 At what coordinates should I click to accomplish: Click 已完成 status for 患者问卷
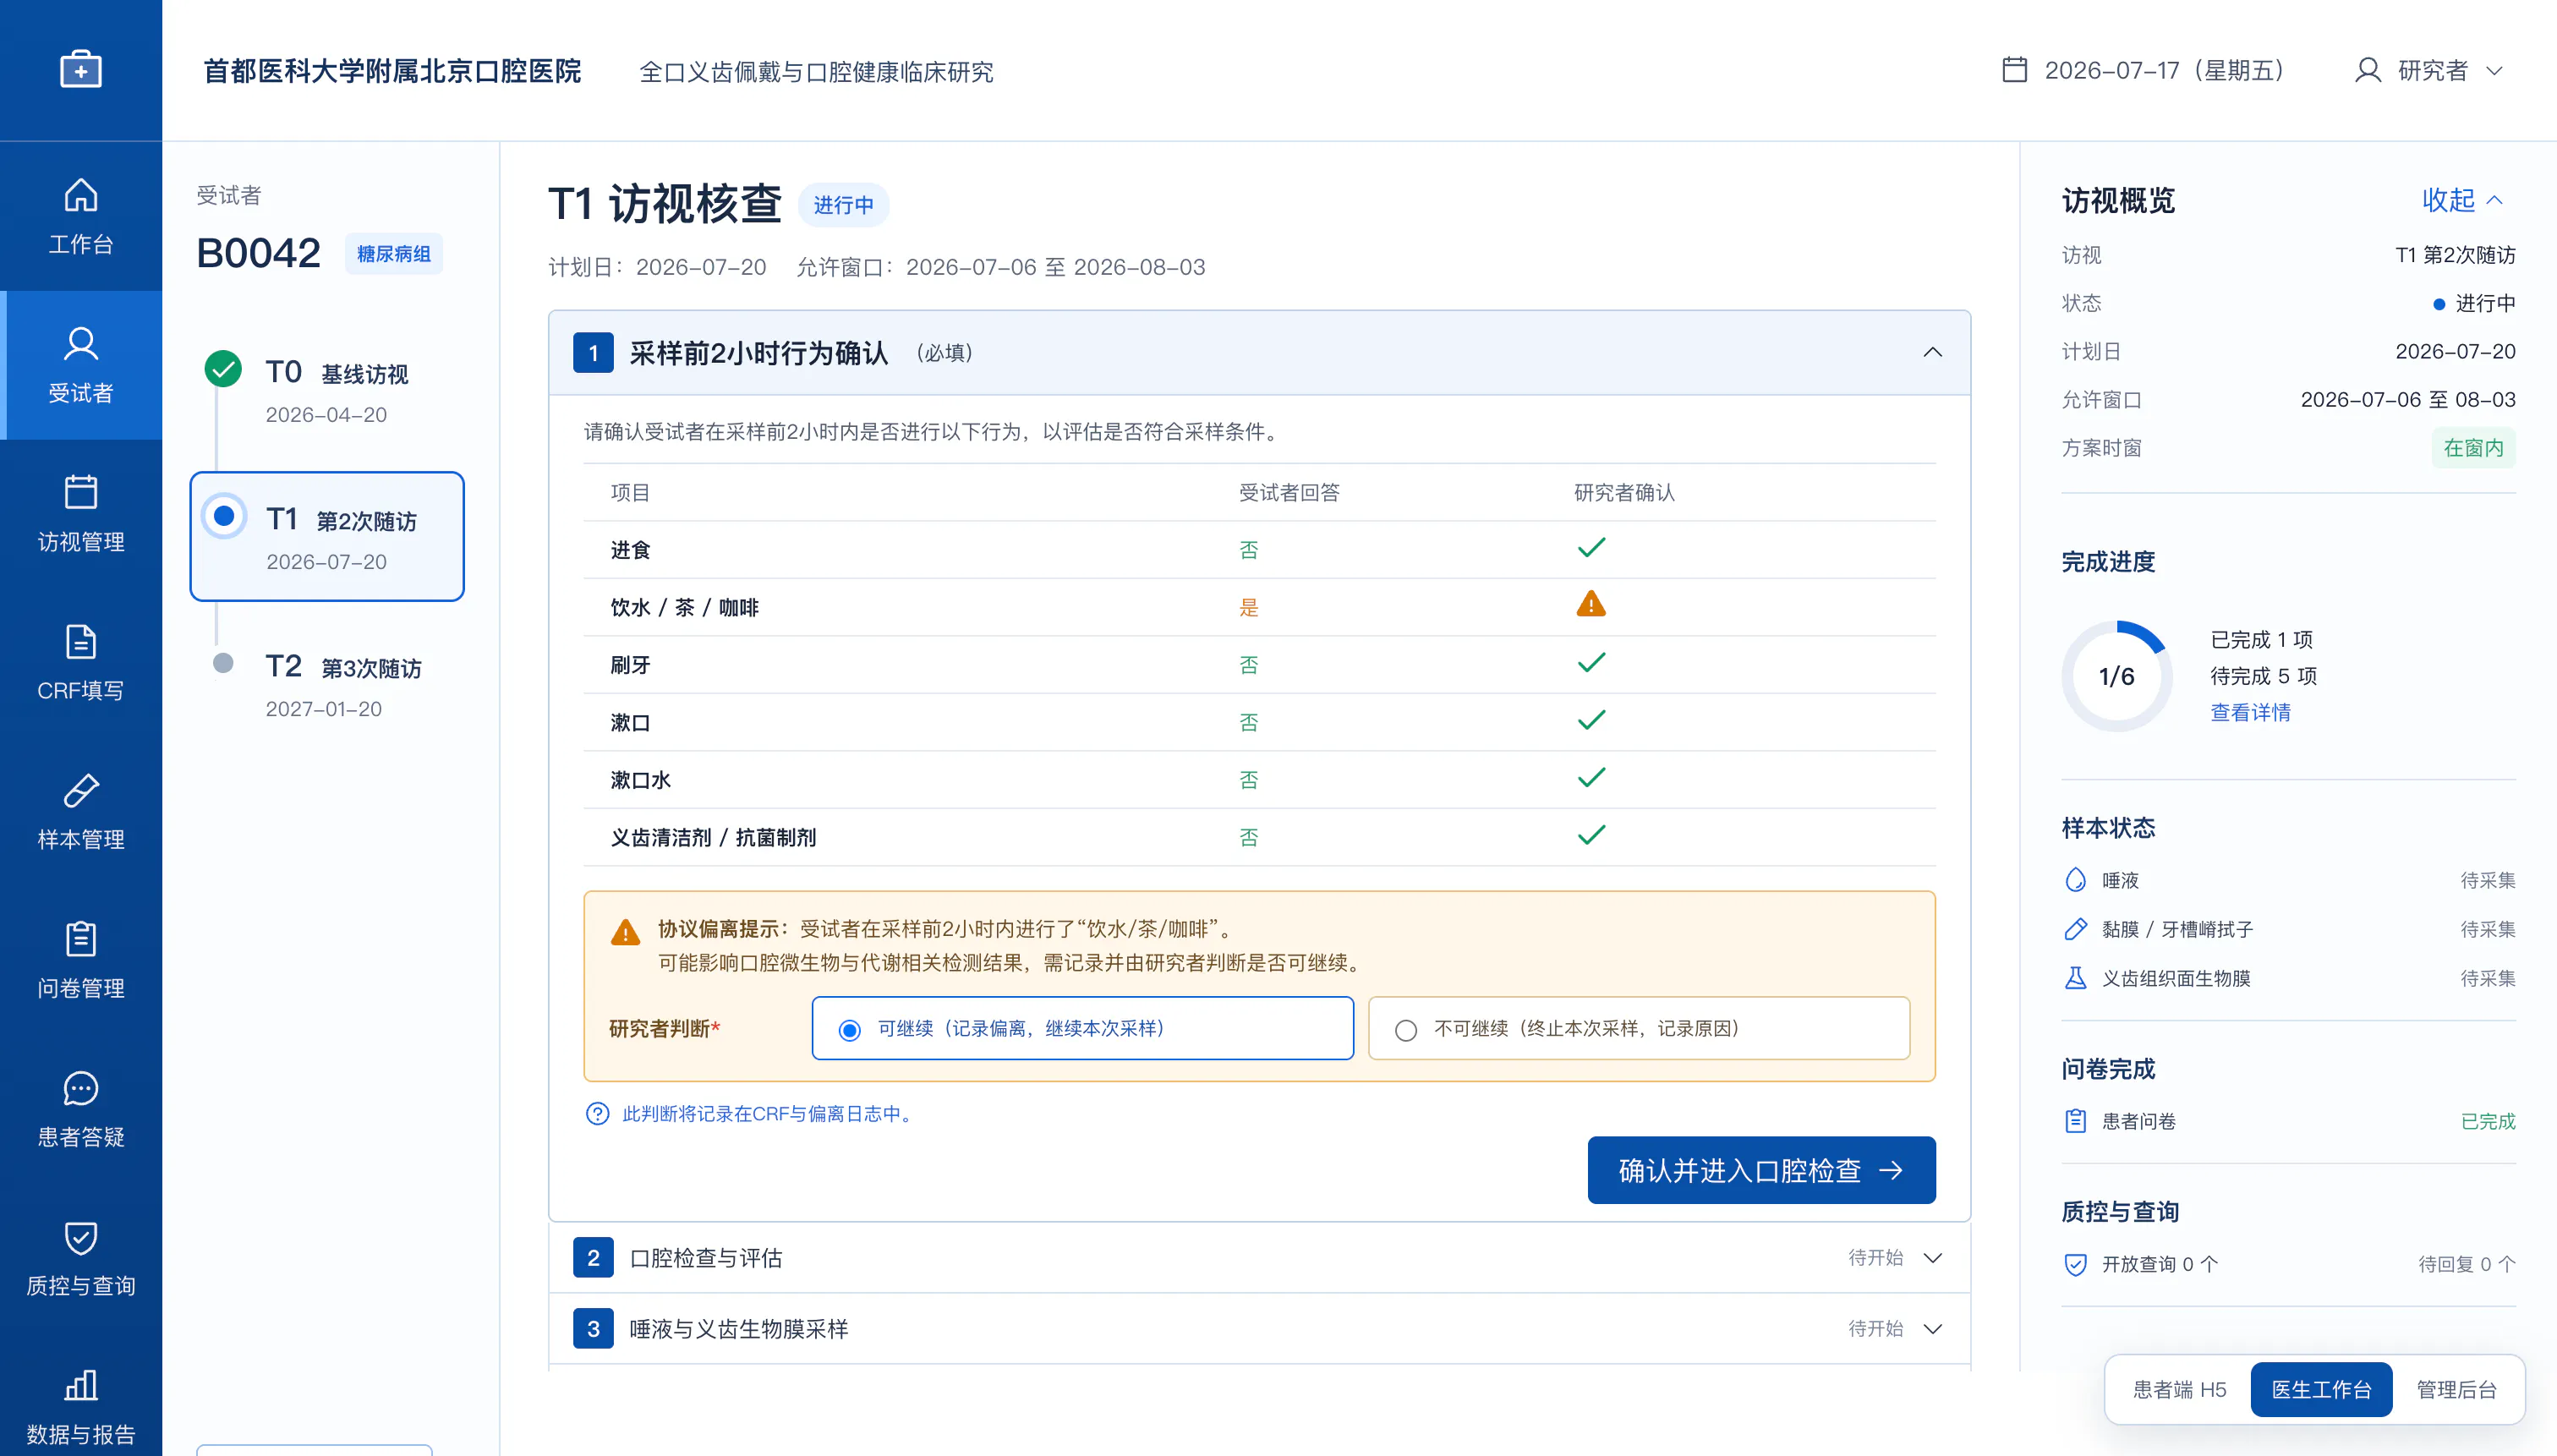(x=2487, y=1121)
